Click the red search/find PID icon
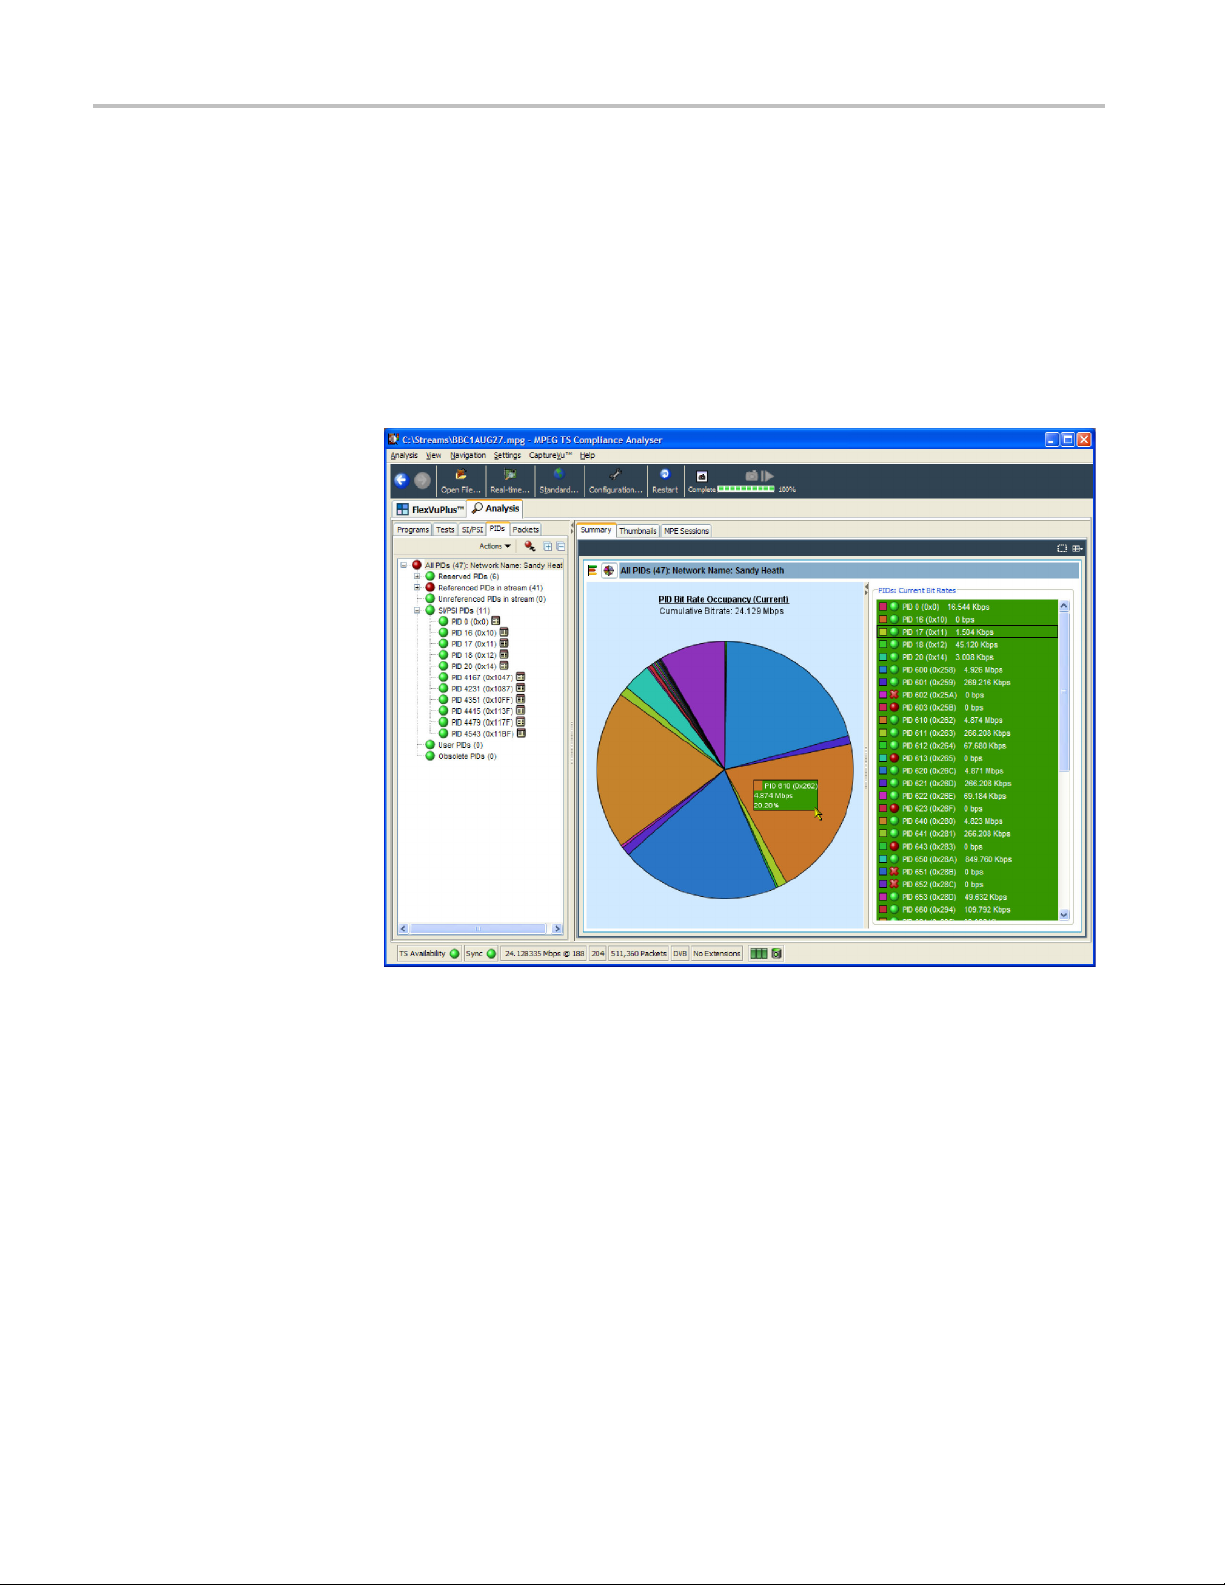1225x1585 pixels. [x=530, y=546]
